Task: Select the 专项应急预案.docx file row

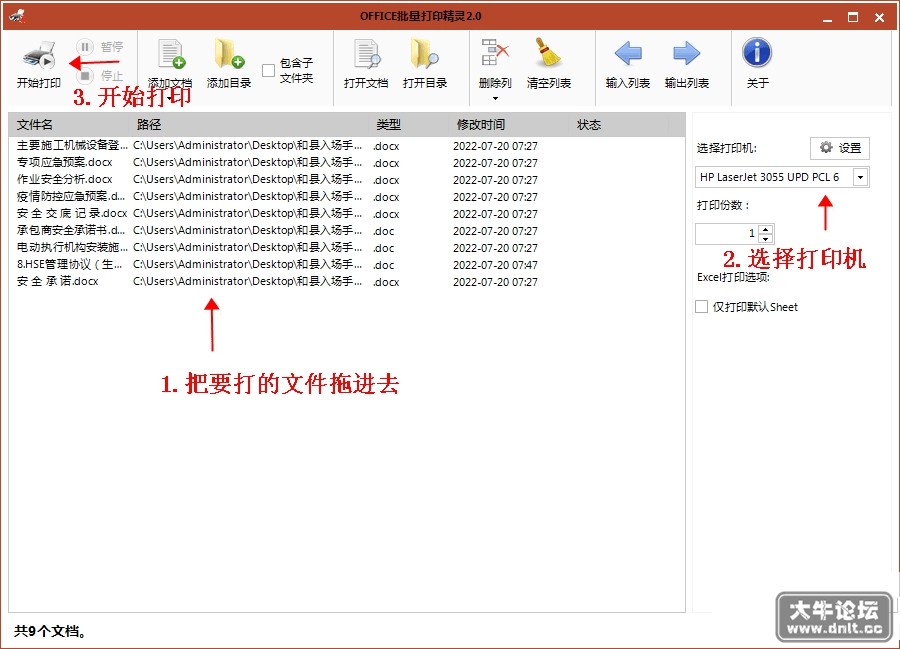Action: click(347, 162)
